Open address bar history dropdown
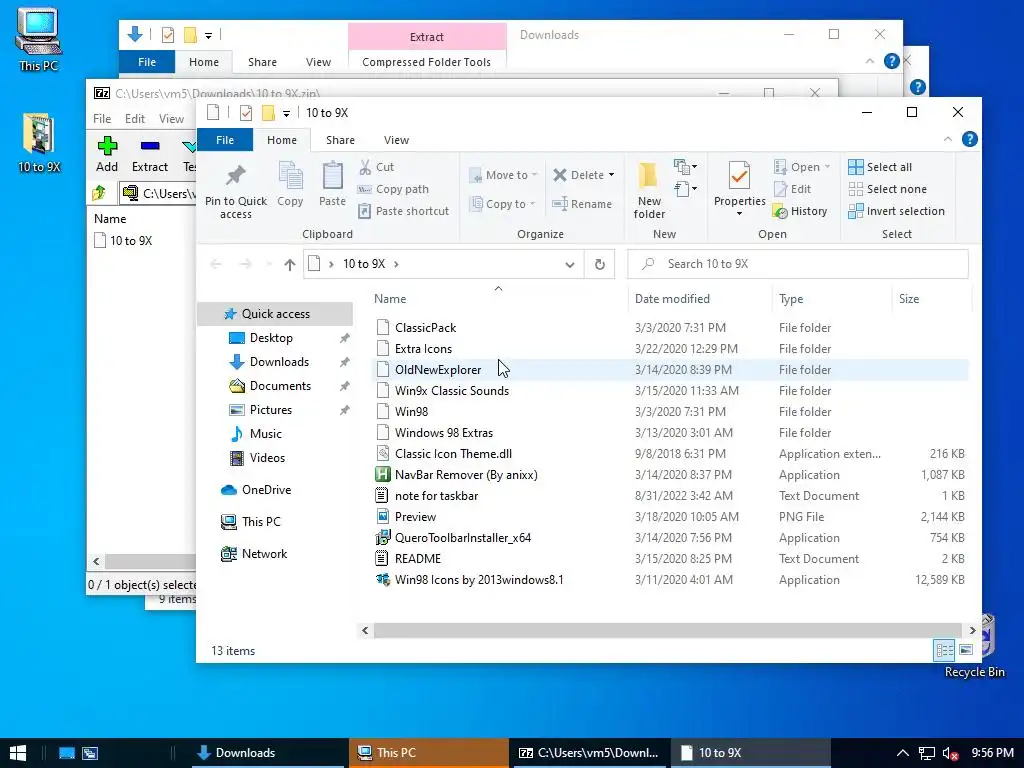 [x=569, y=264]
